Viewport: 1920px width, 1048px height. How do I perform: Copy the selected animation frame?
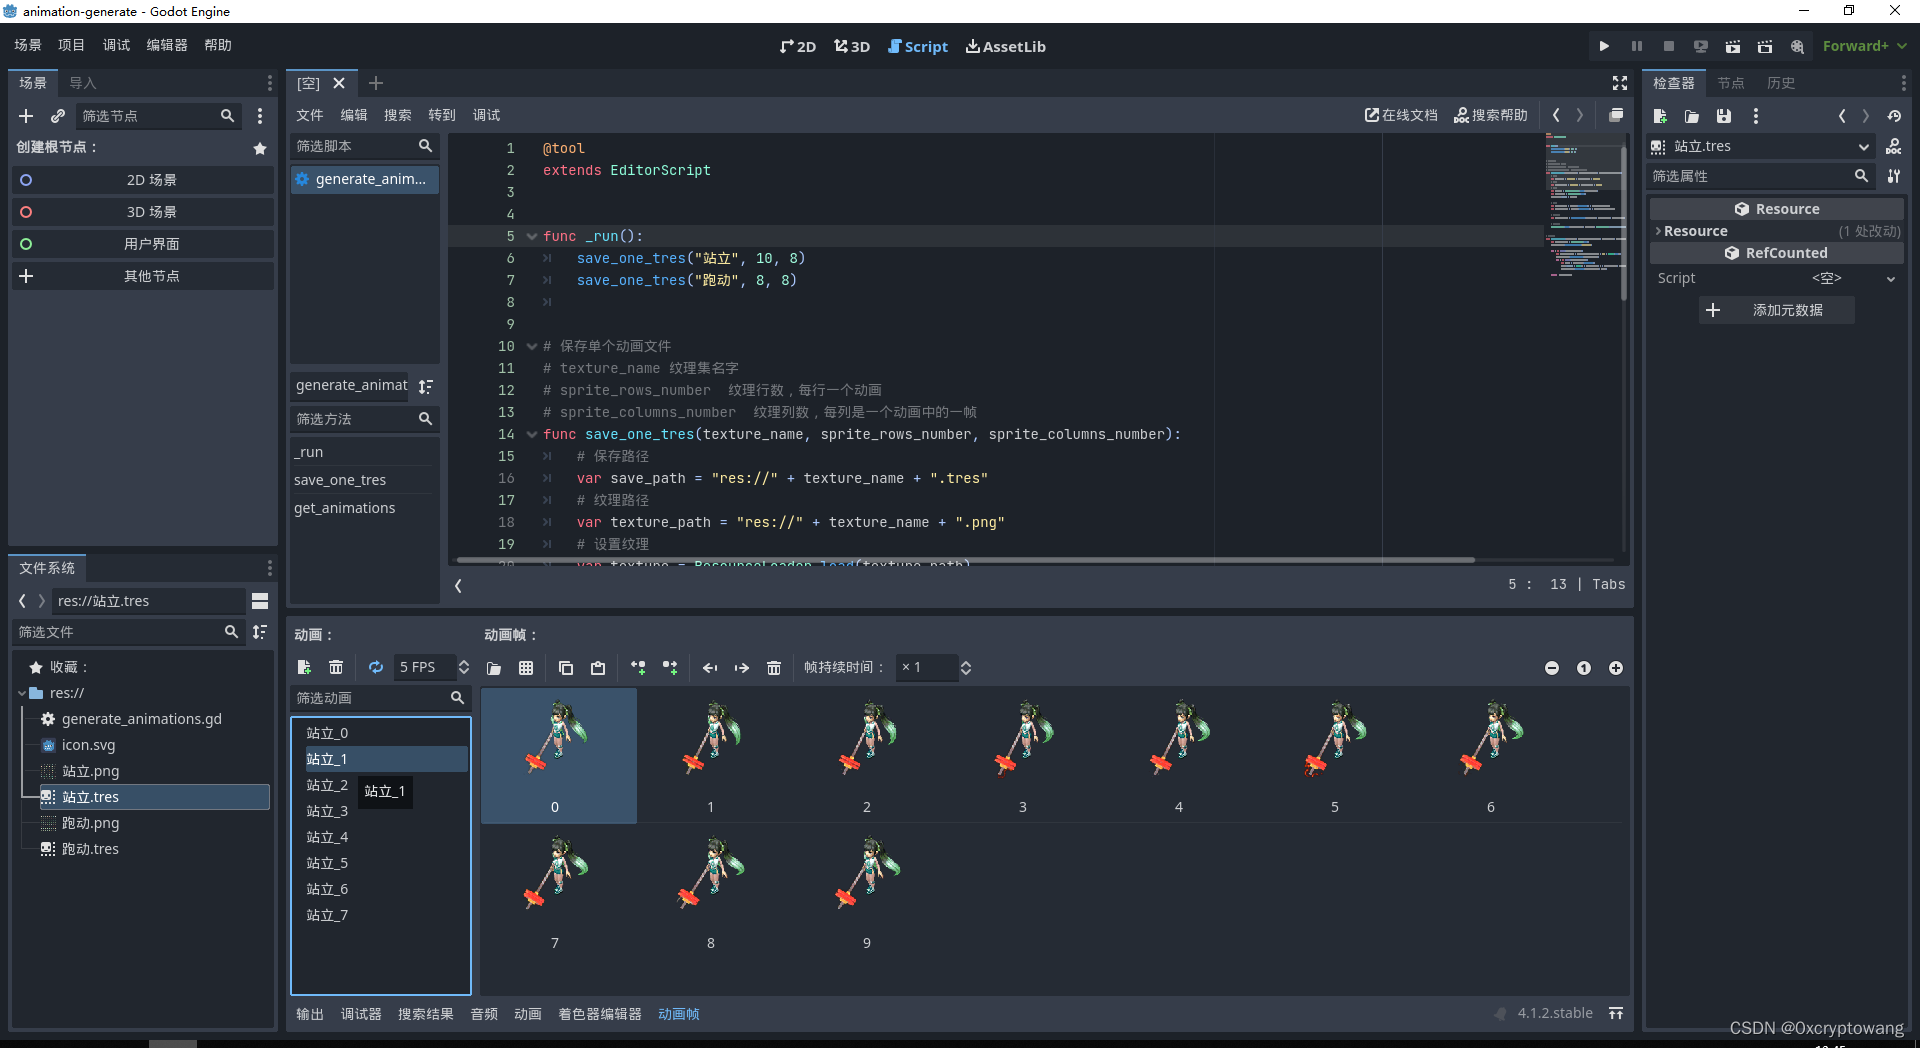566,667
